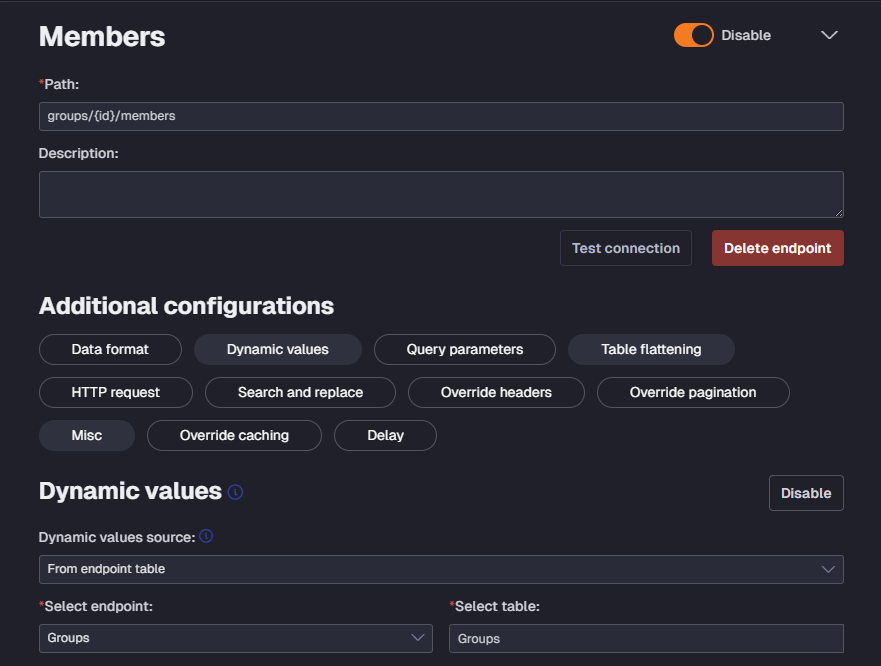Click the description resize handle
The height and width of the screenshot is (666, 881).
[x=839, y=212]
